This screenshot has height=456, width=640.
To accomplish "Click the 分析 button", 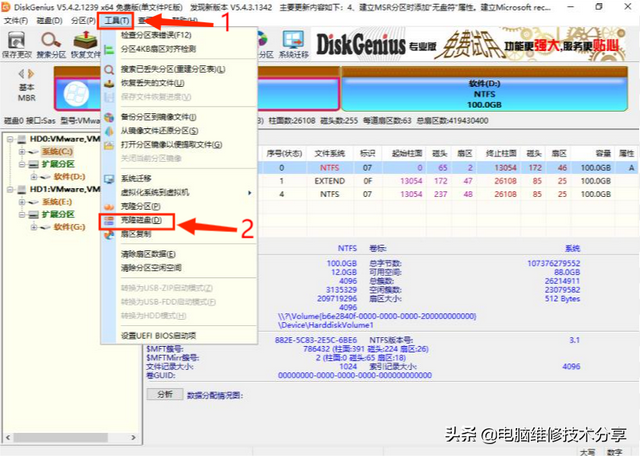I will coord(165,394).
